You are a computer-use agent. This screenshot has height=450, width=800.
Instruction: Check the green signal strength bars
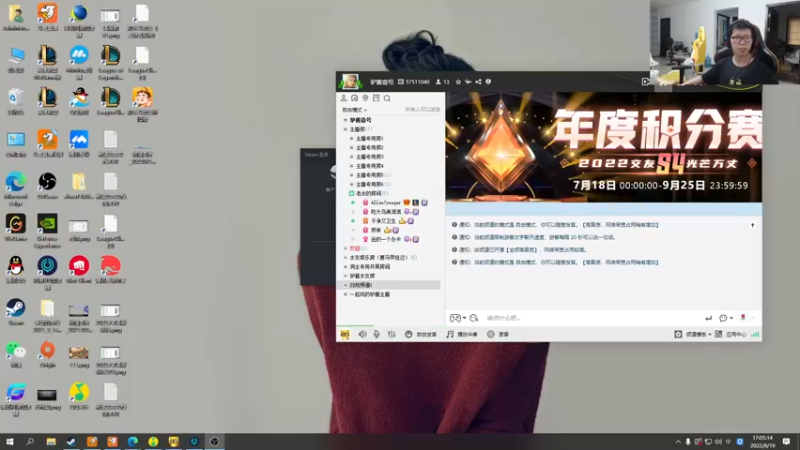click(x=755, y=334)
